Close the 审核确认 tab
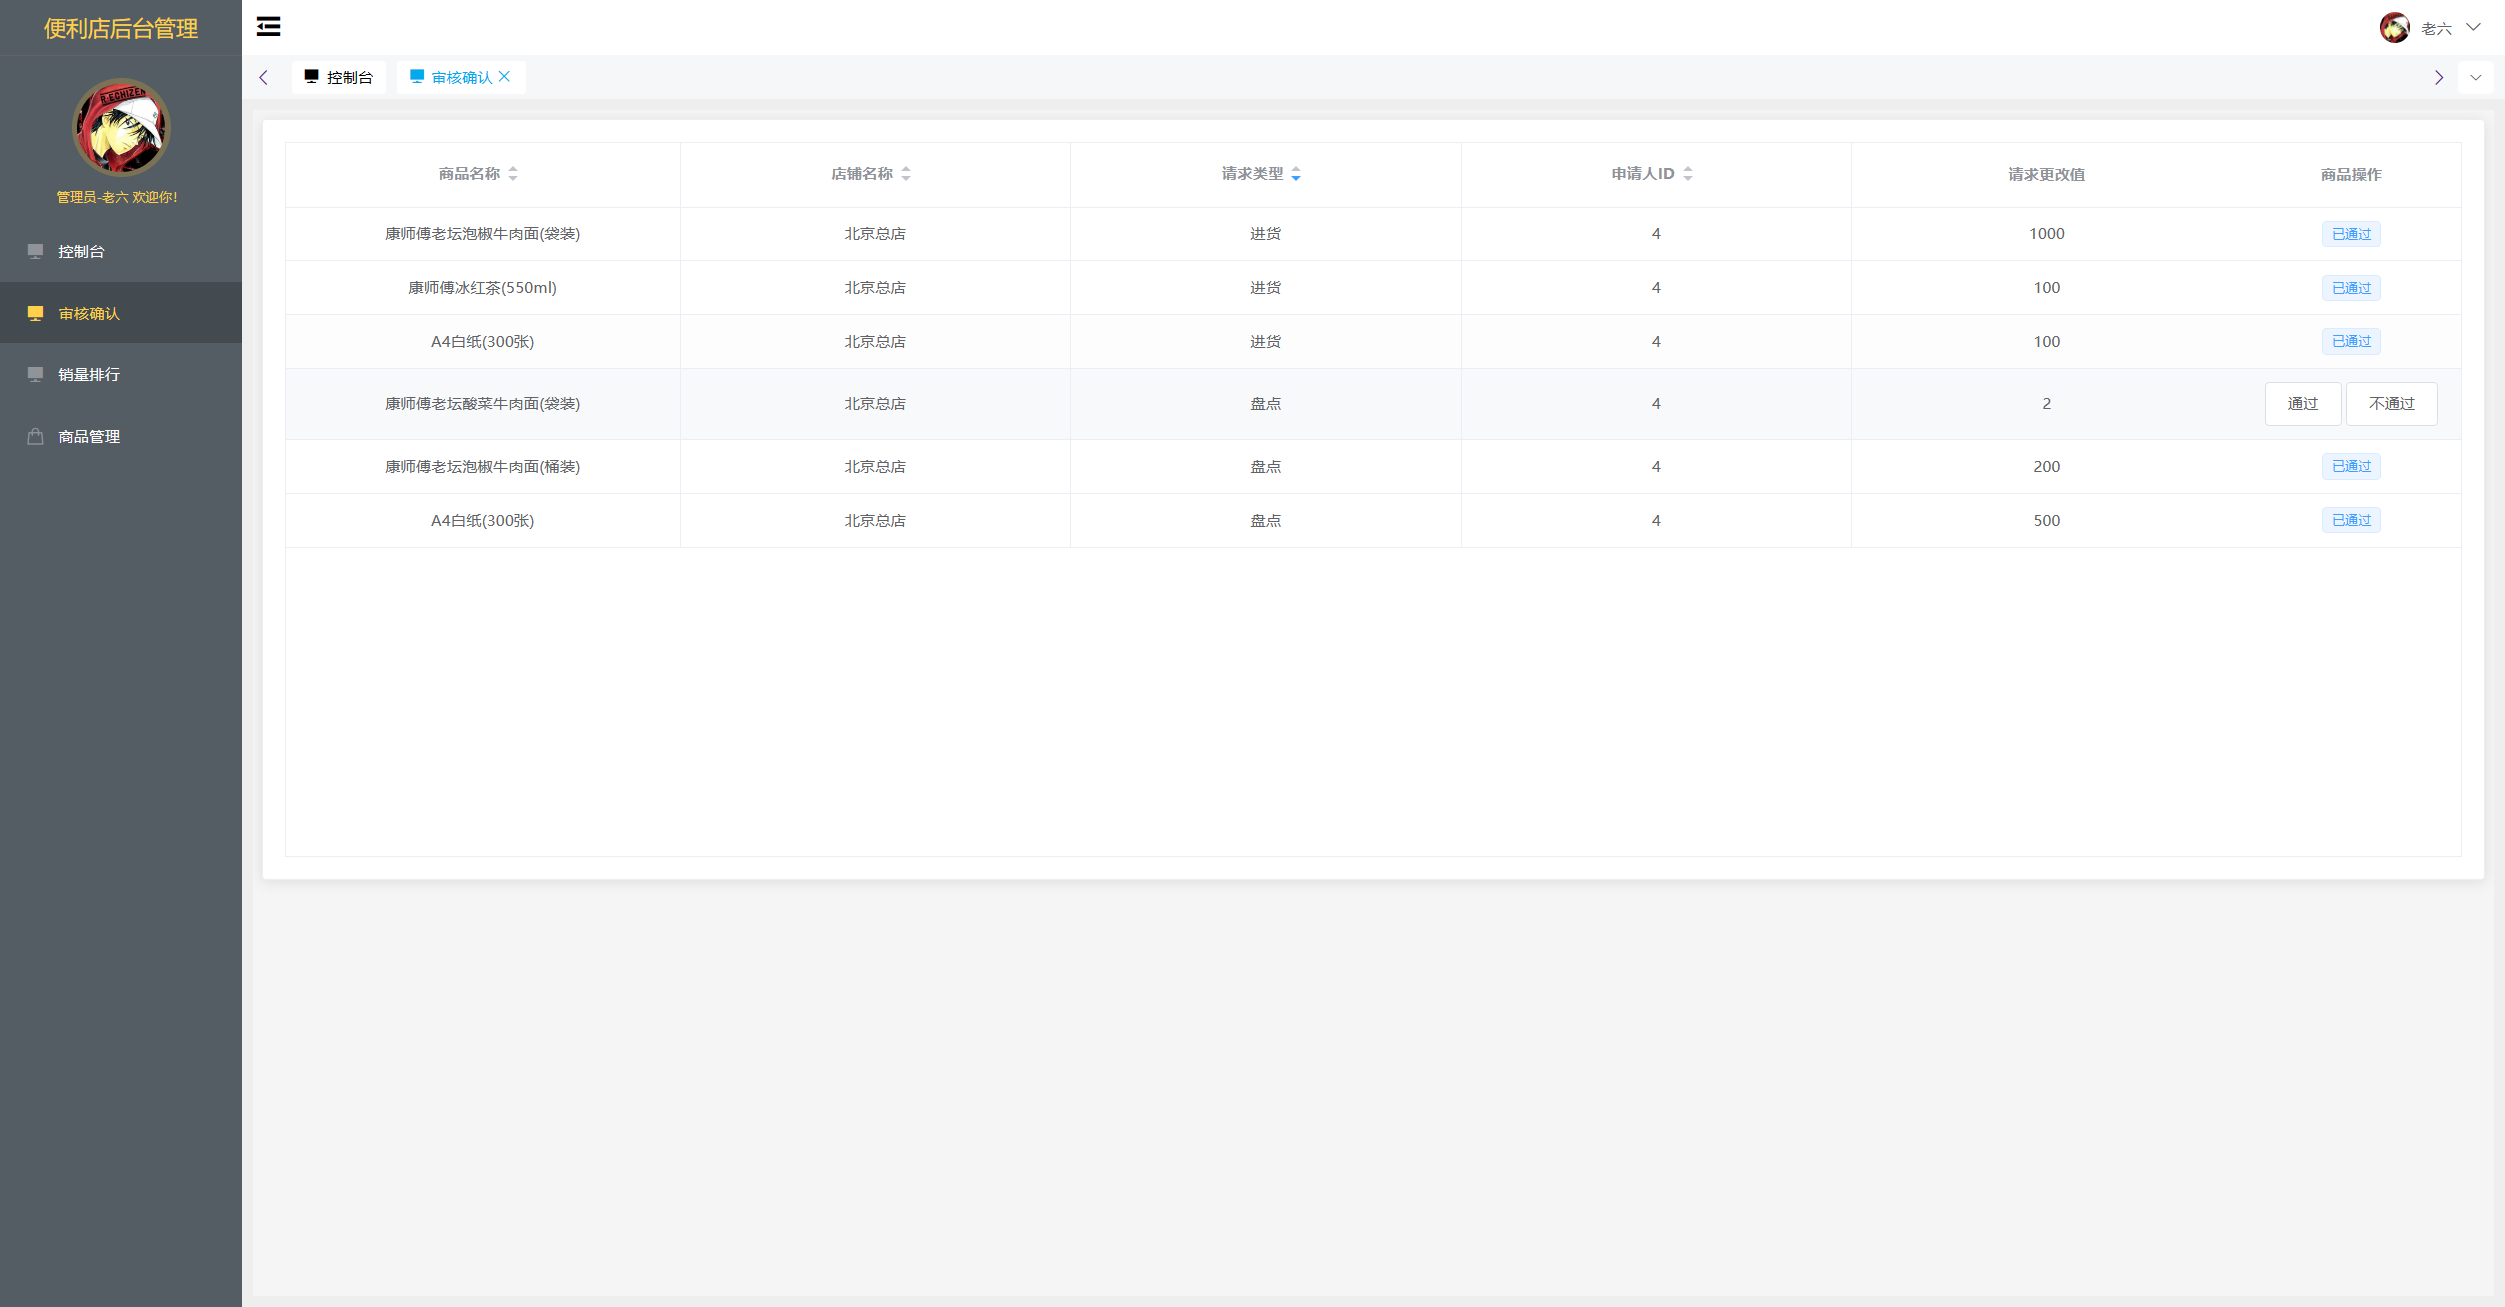 pos(509,78)
